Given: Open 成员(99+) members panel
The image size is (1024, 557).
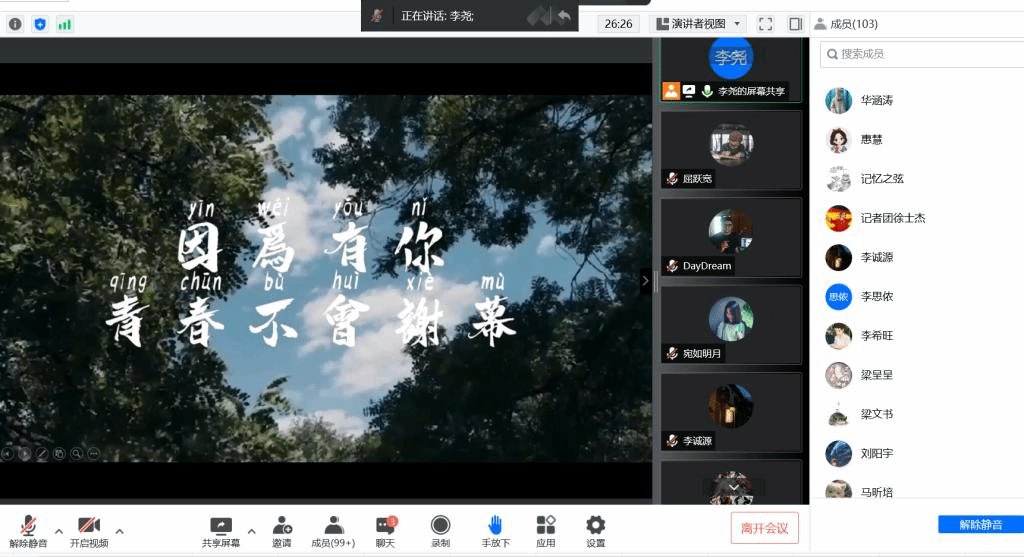Looking at the screenshot, I should 333,530.
